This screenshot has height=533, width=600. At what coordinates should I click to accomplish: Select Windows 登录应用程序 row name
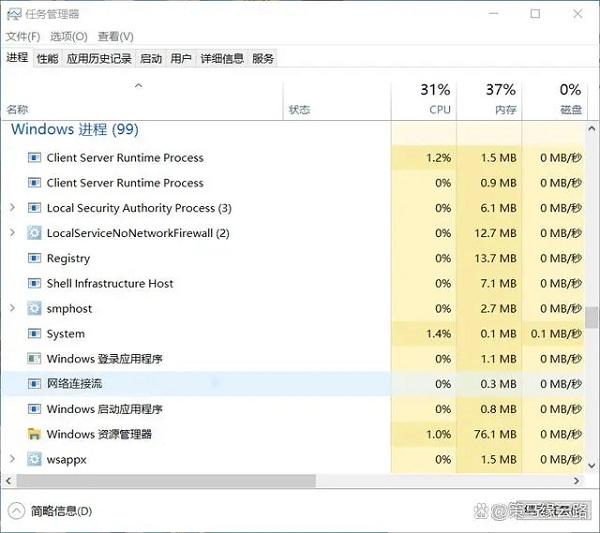[104, 359]
